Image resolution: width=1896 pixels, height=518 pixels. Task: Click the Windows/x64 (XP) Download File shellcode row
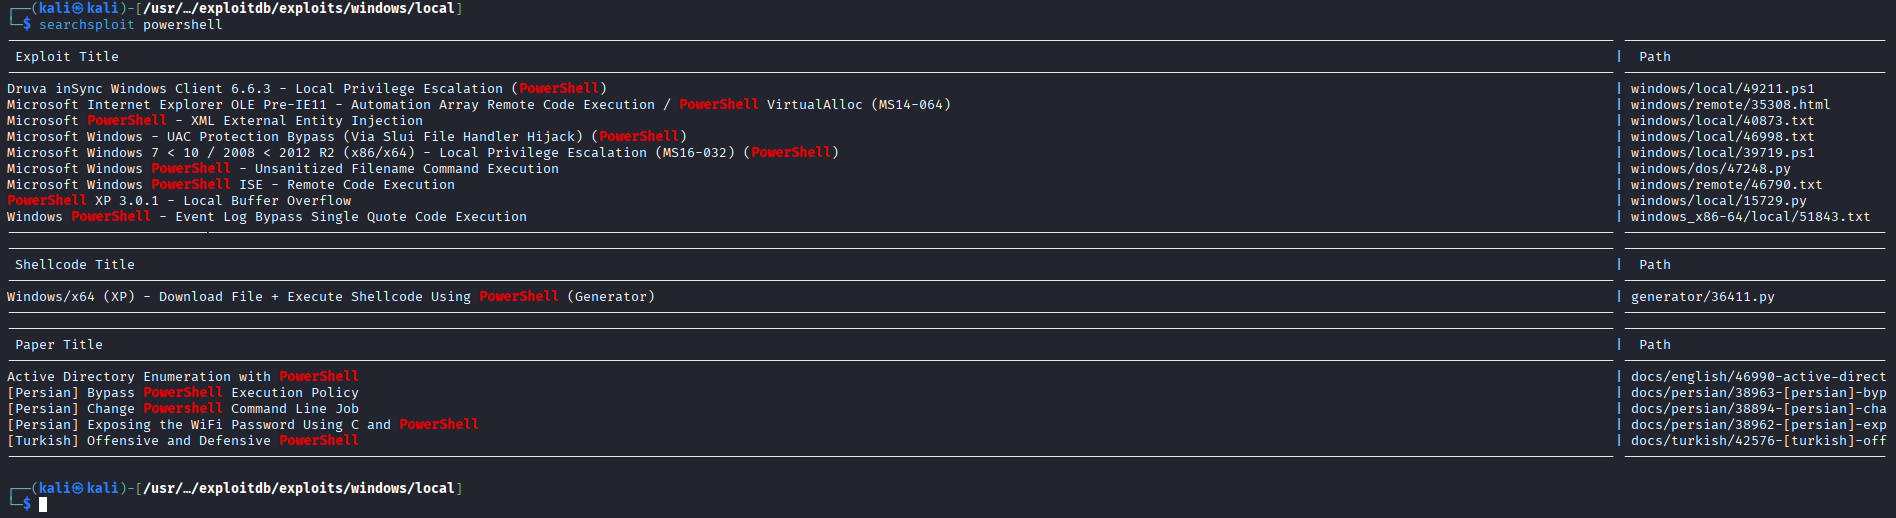pos(331,297)
